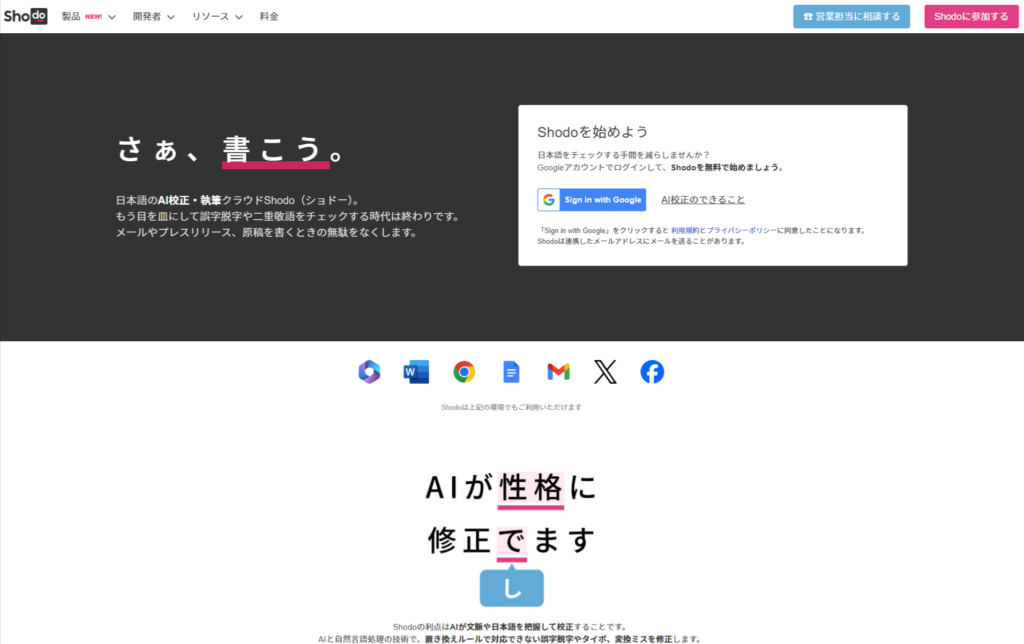Click the Microsoft Word icon
The image size is (1024, 644).
coord(417,372)
